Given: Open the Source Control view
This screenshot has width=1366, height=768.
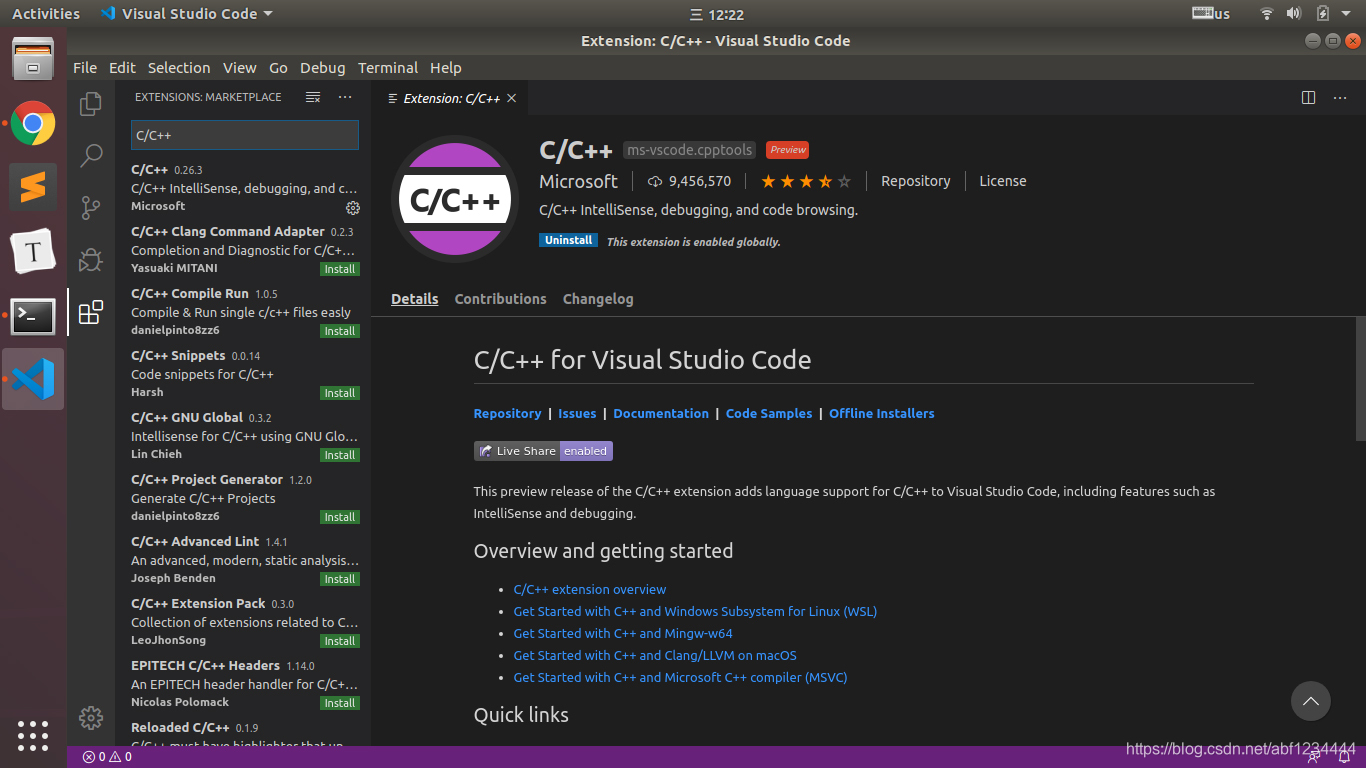Looking at the screenshot, I should point(91,207).
